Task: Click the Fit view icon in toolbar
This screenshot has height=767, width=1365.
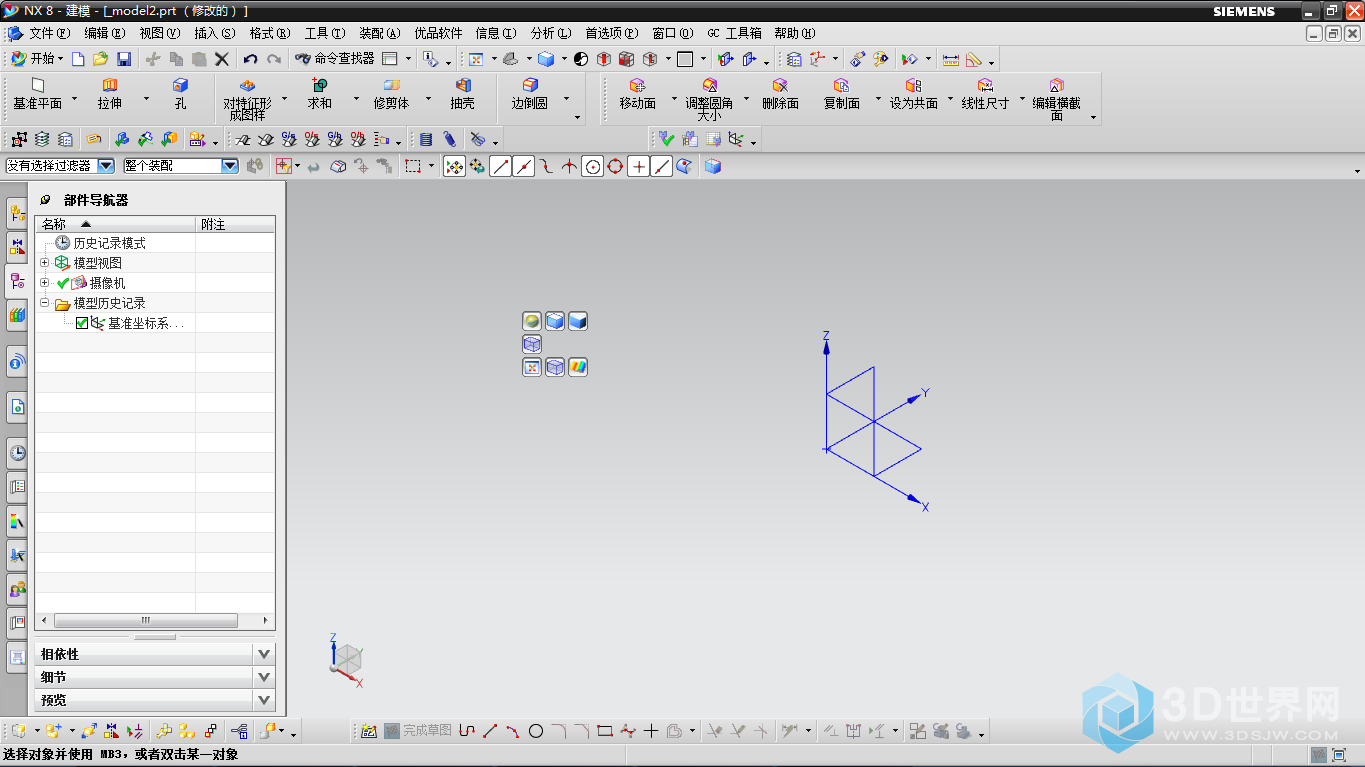Action: tap(476, 59)
